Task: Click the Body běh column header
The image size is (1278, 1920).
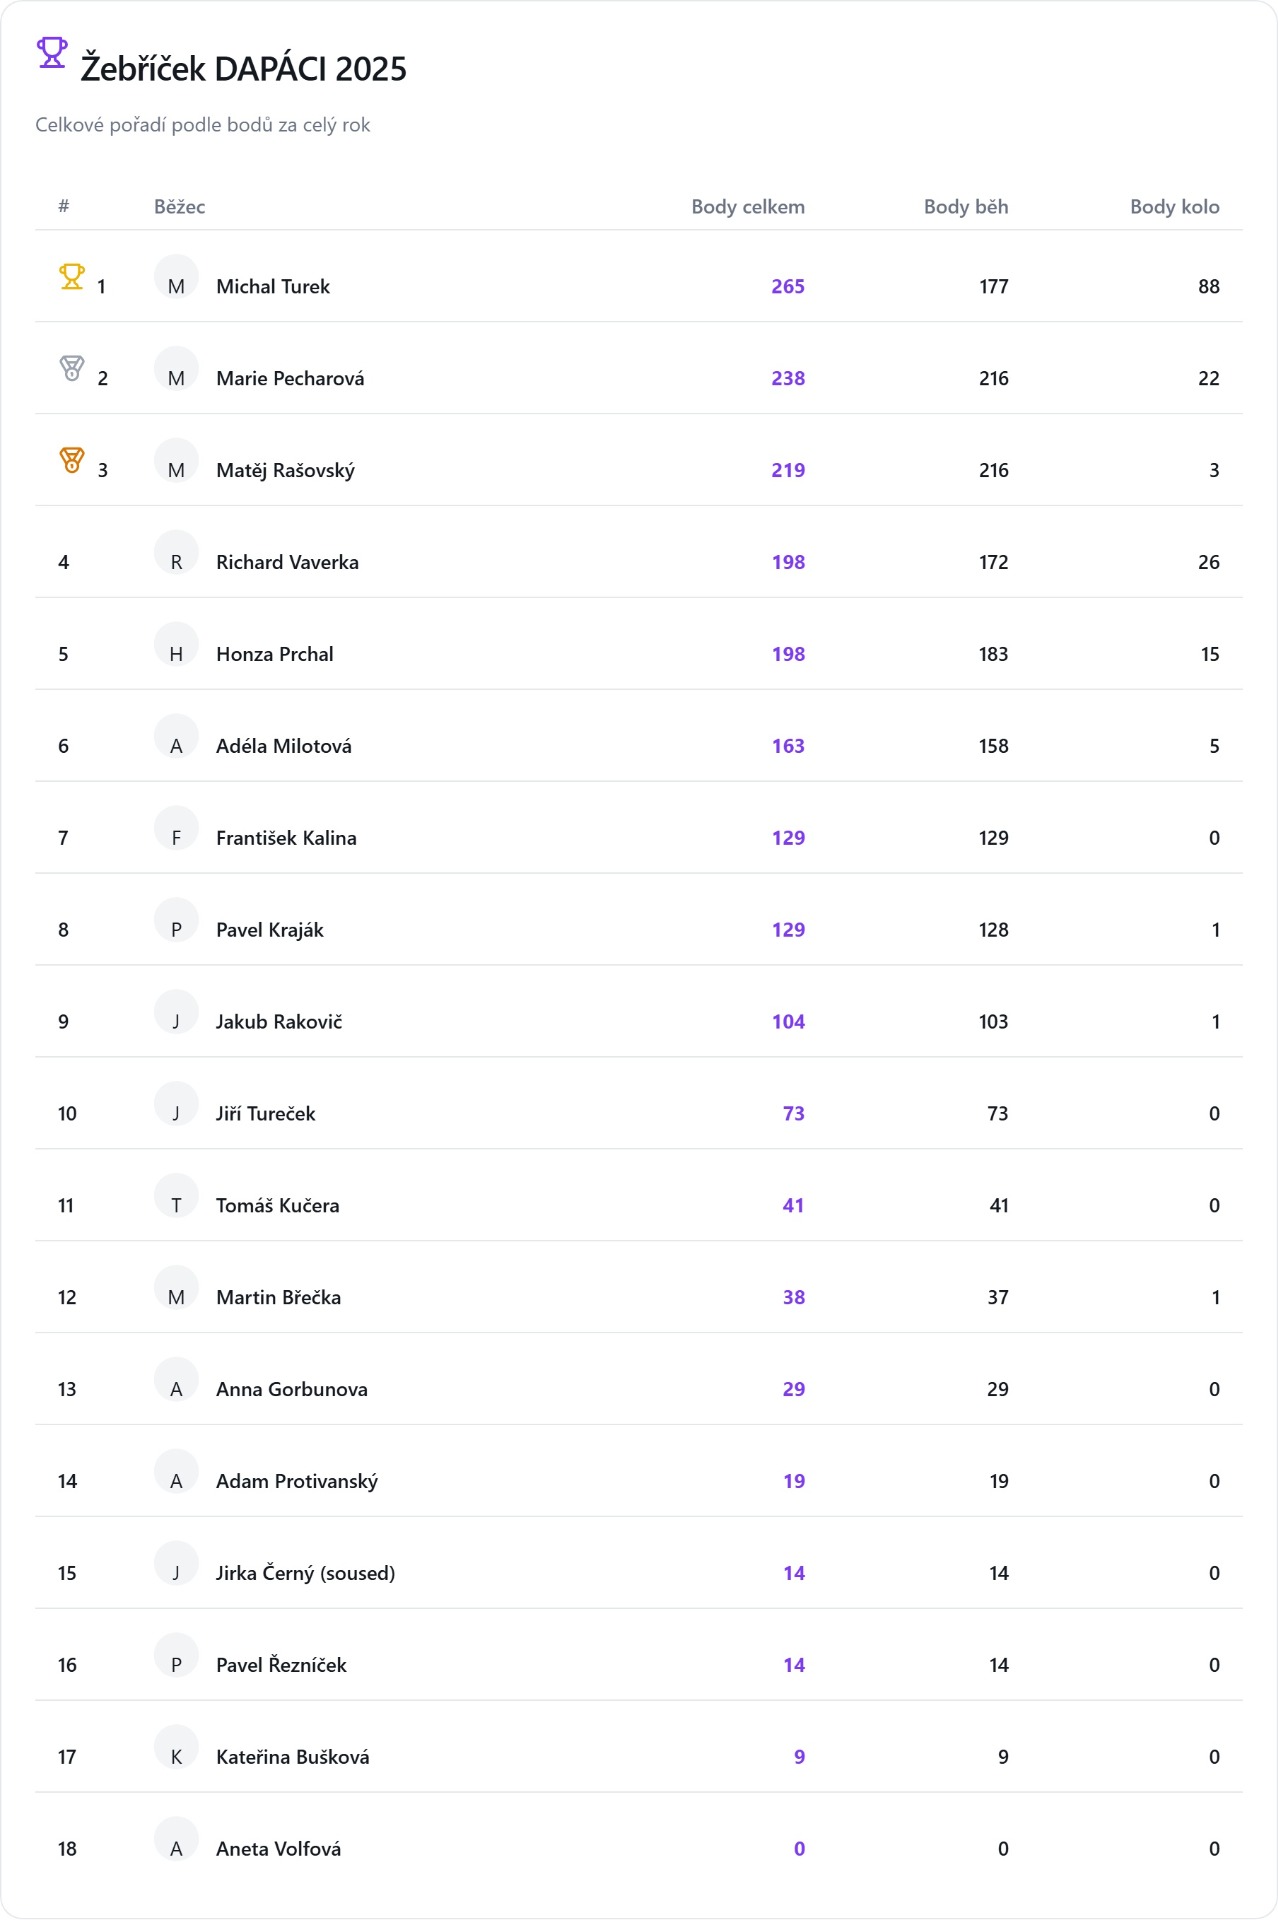Action: click(x=965, y=207)
